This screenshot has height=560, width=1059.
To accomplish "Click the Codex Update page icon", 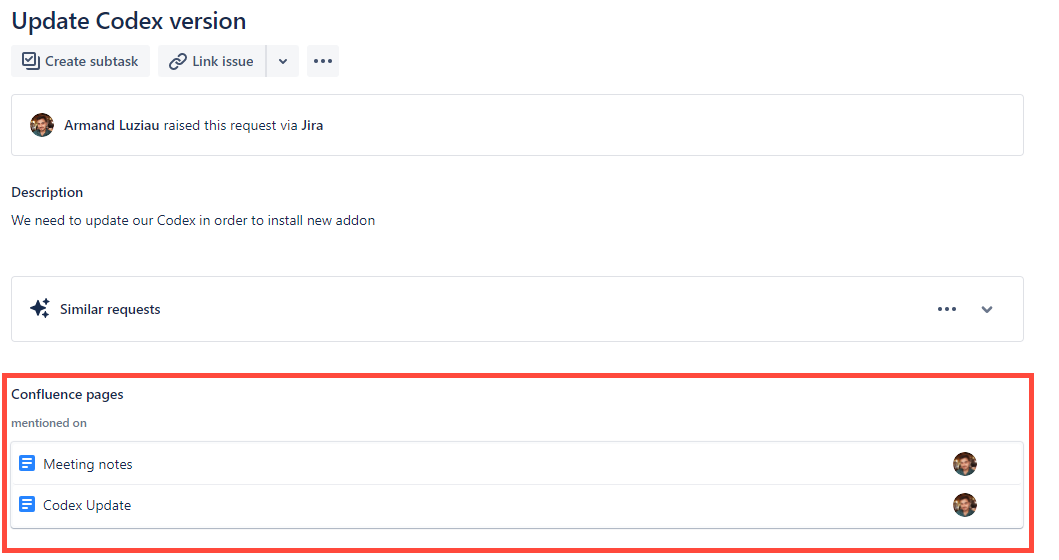I will point(27,505).
